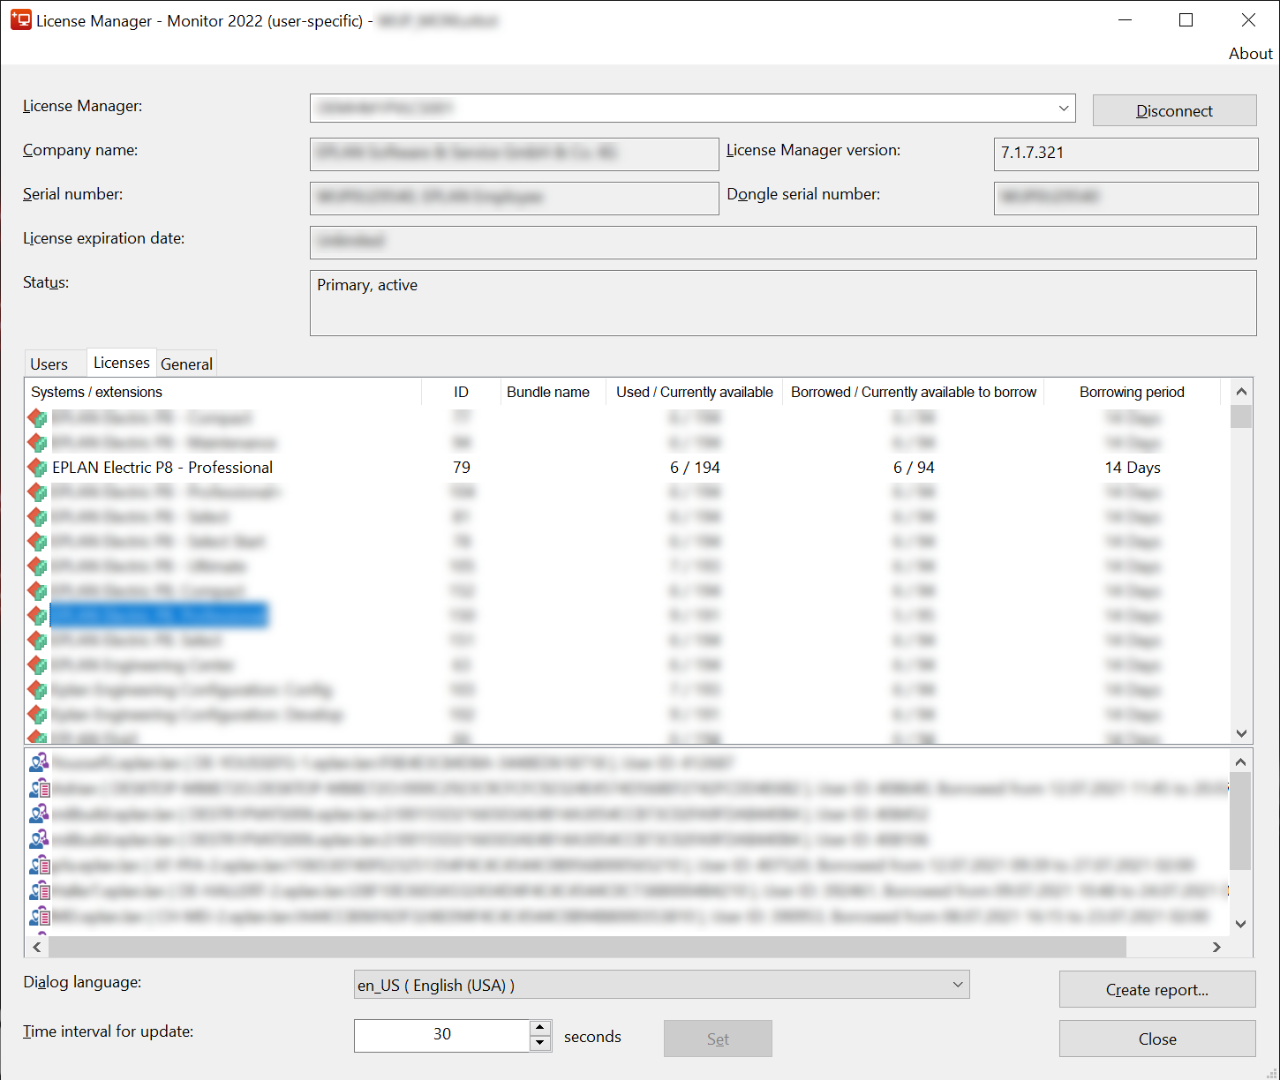This screenshot has height=1080, width=1280.
Task: Click the Create report button
Action: click(1157, 989)
